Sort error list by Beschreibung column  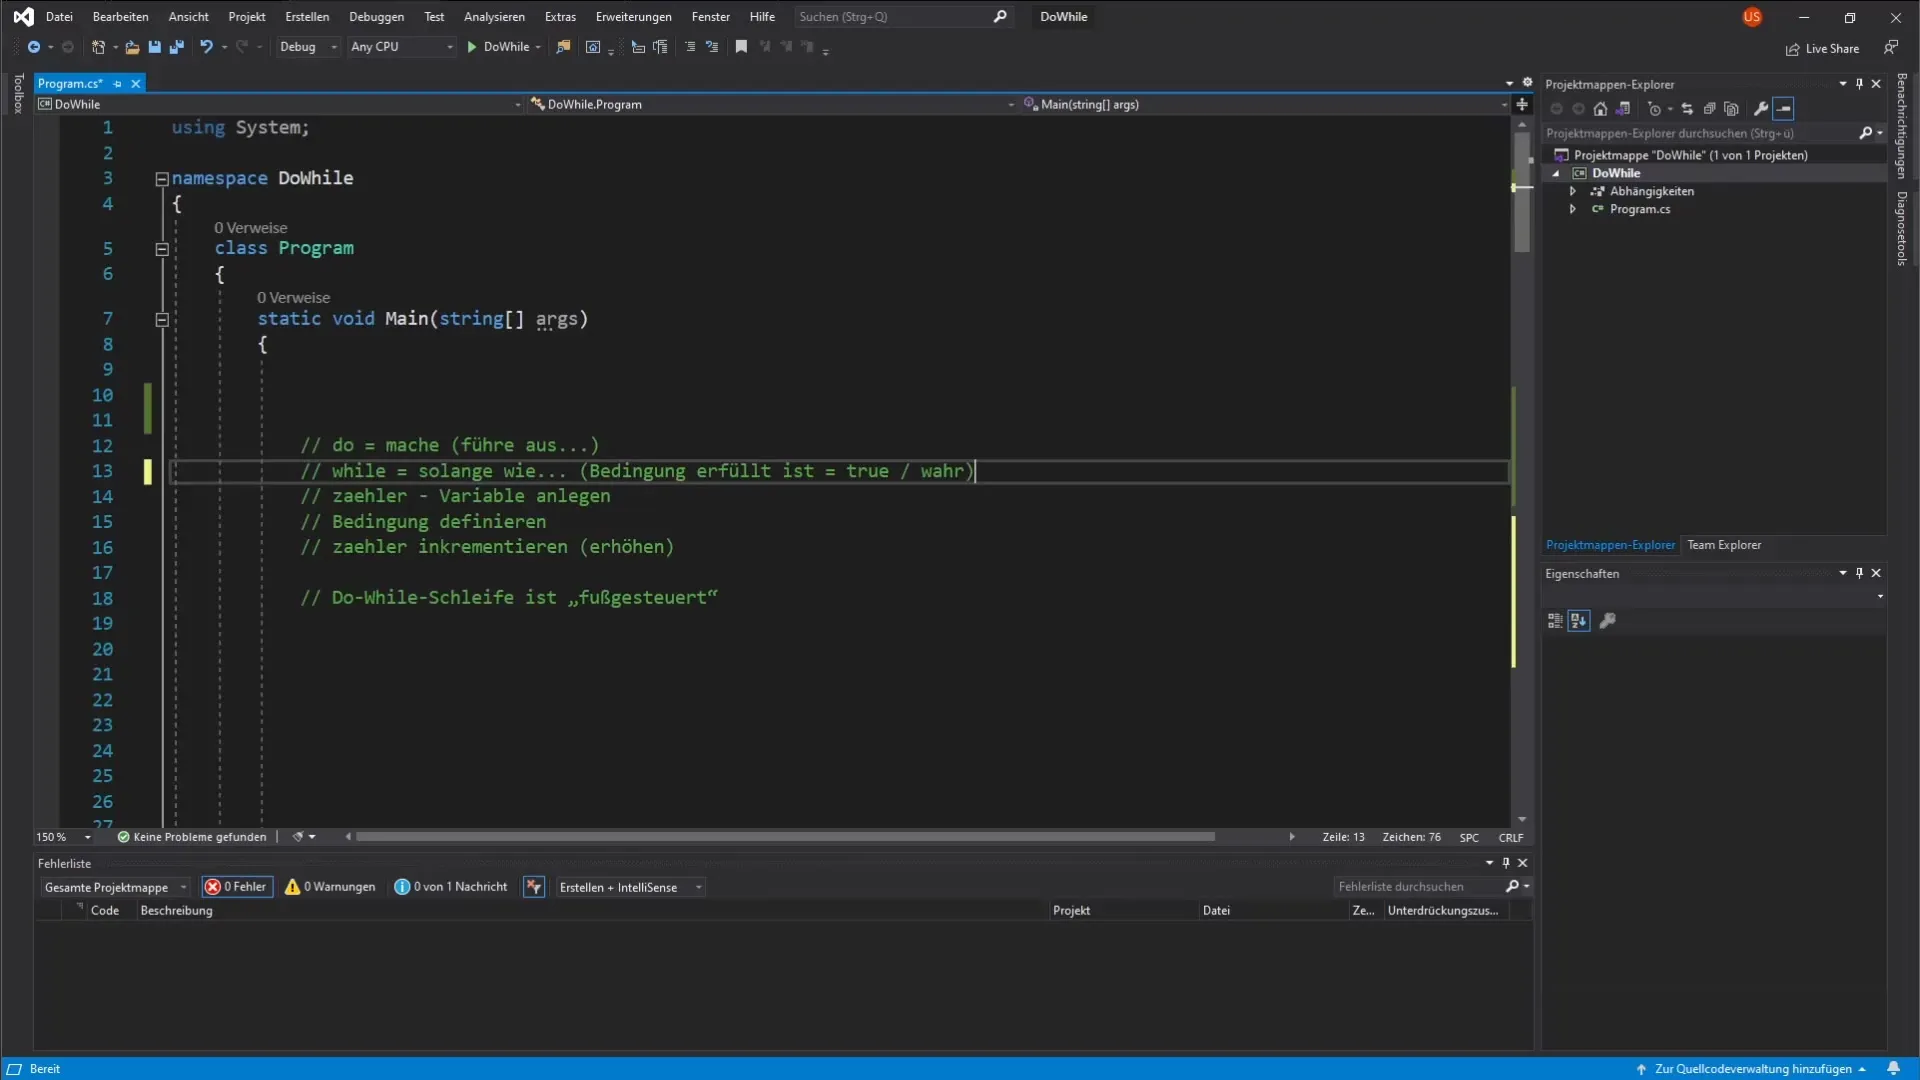pos(176,911)
